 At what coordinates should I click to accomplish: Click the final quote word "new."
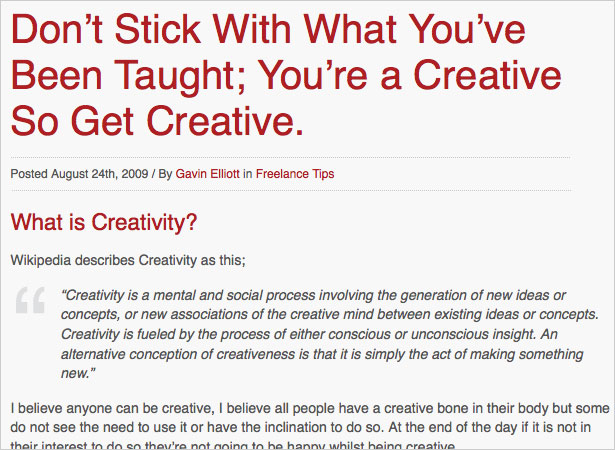coord(78,373)
